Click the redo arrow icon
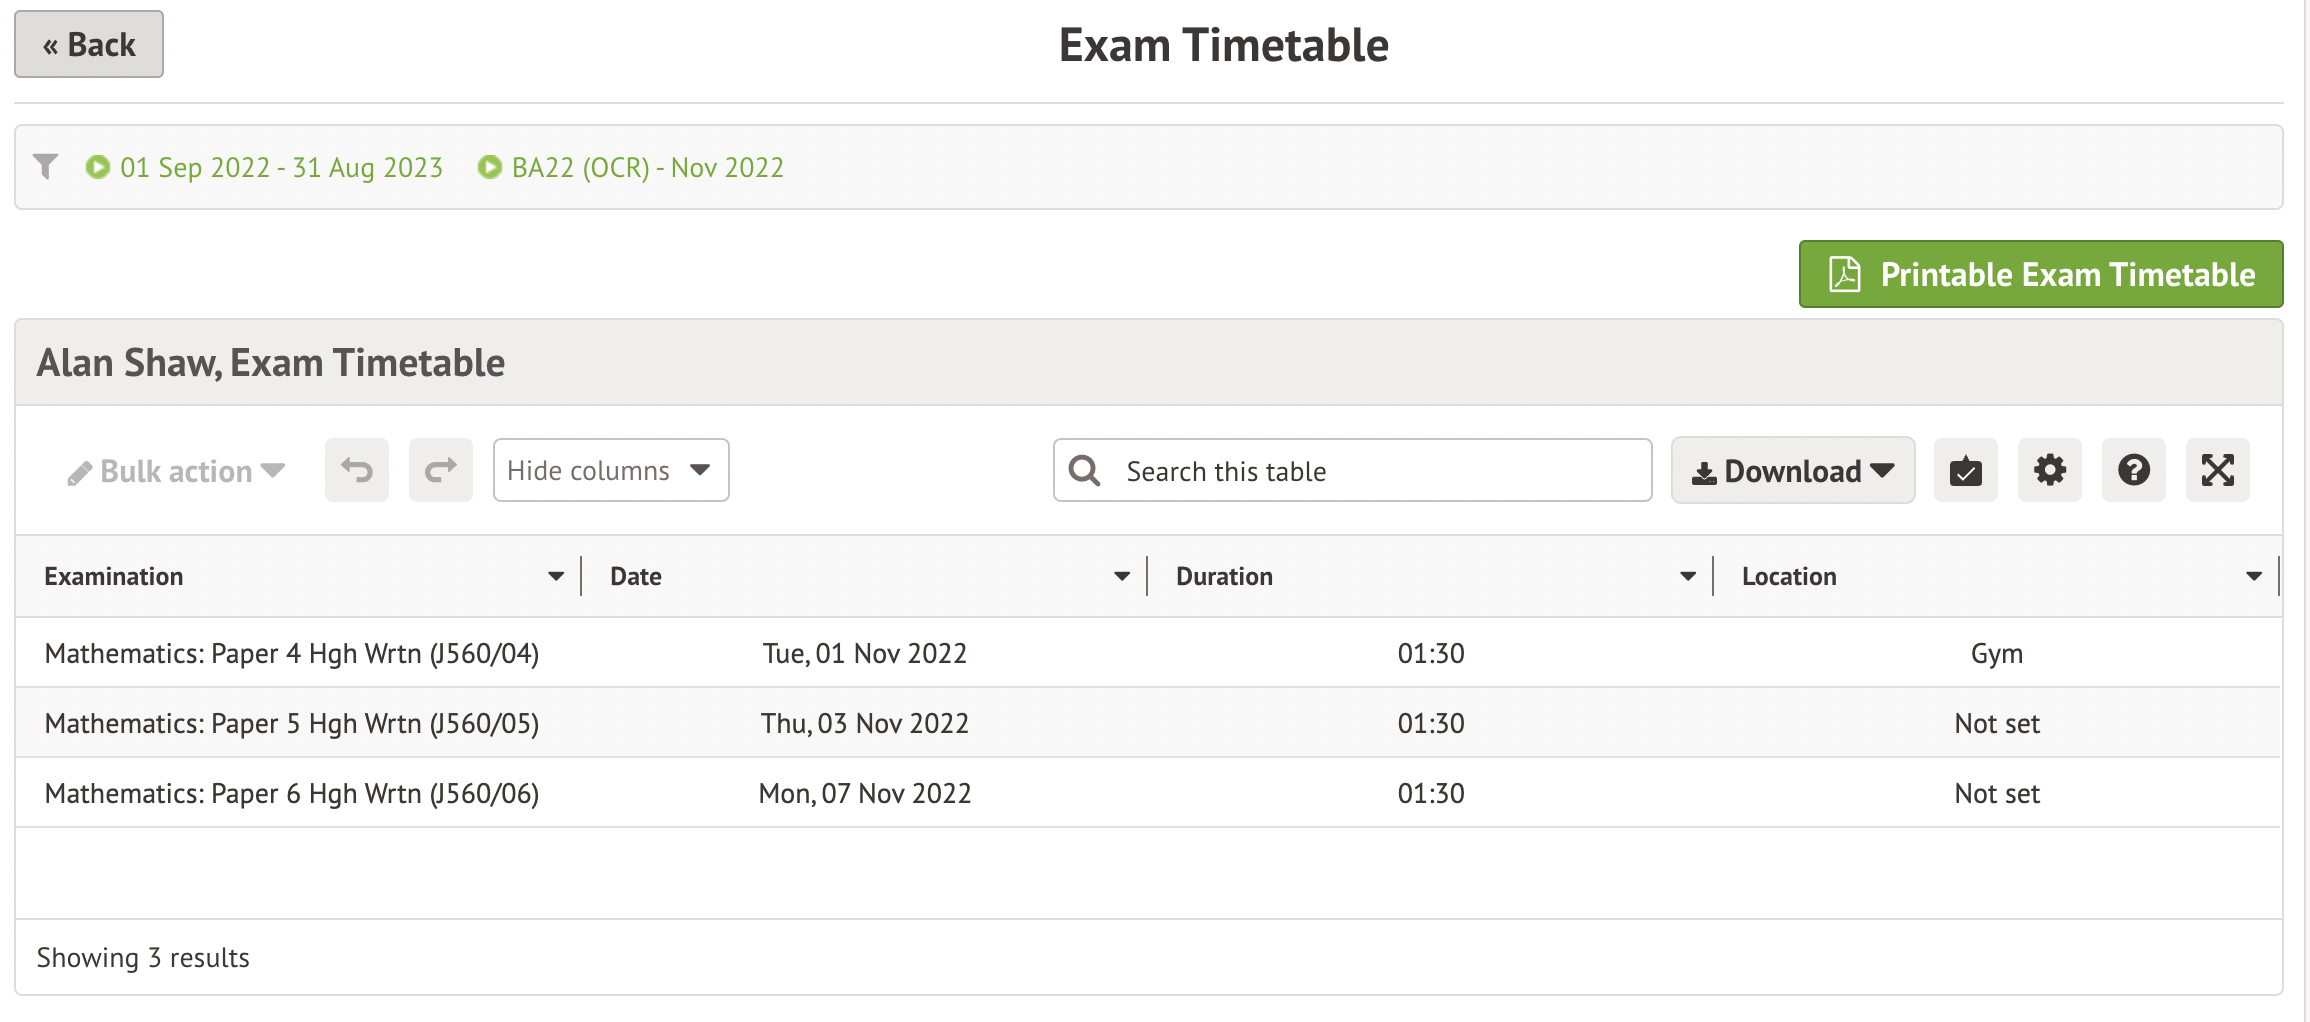The image size is (2310, 1022). 440,470
